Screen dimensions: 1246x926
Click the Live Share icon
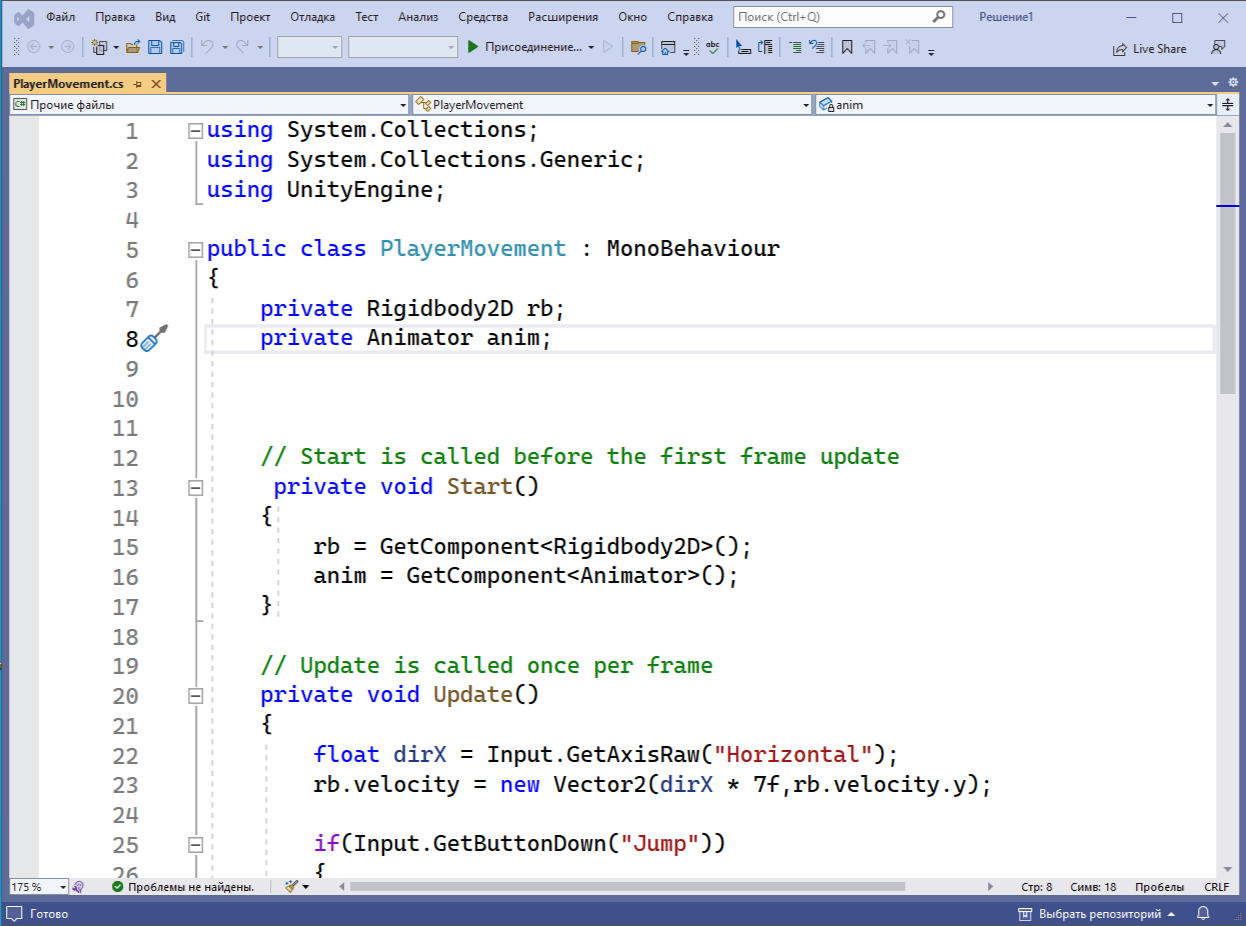click(1121, 48)
